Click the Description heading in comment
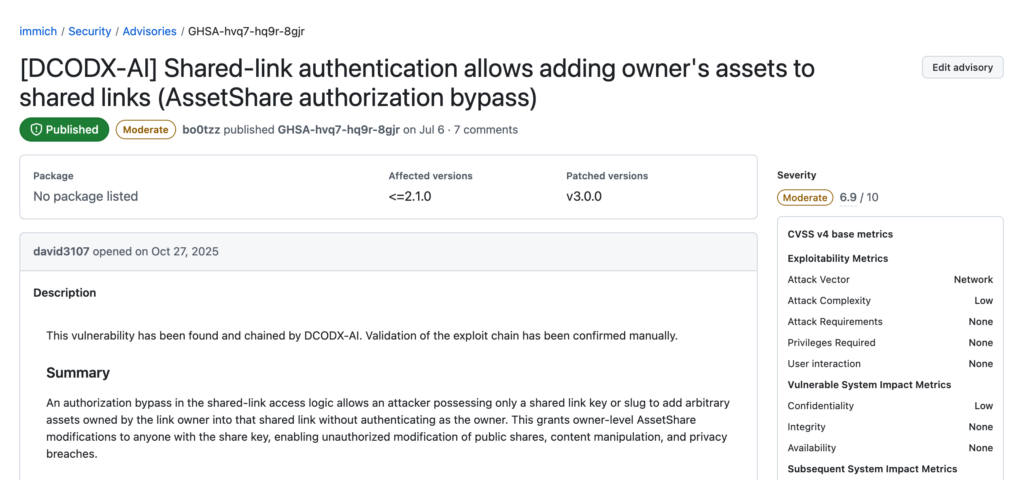 click(65, 293)
